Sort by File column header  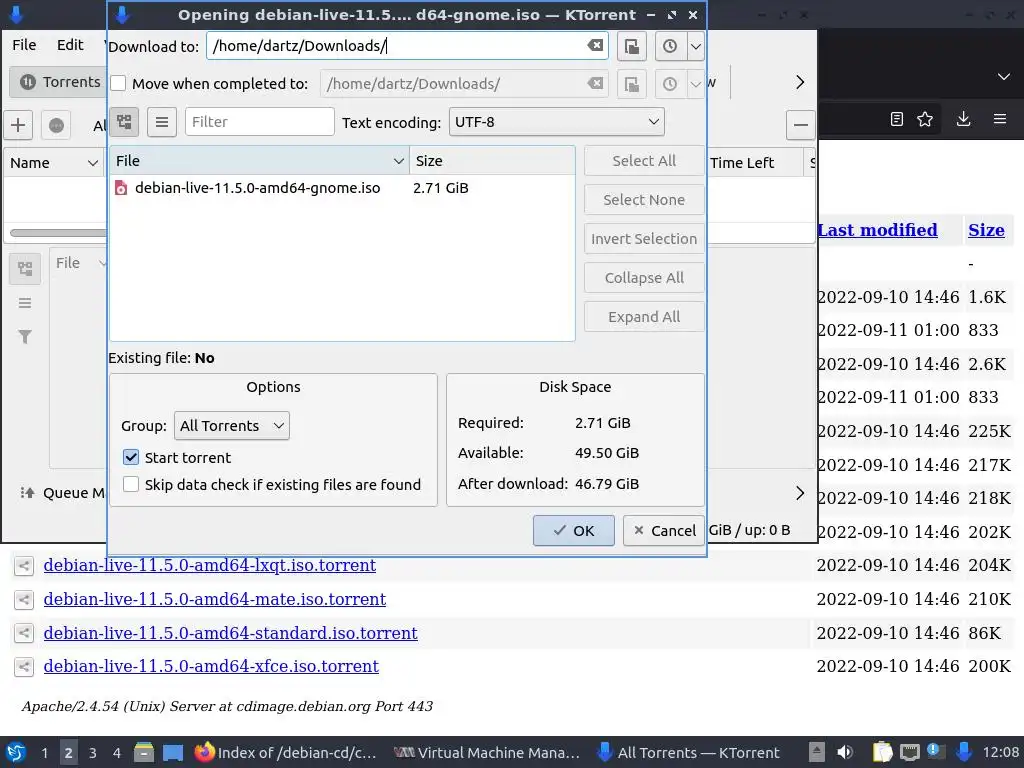pos(259,161)
